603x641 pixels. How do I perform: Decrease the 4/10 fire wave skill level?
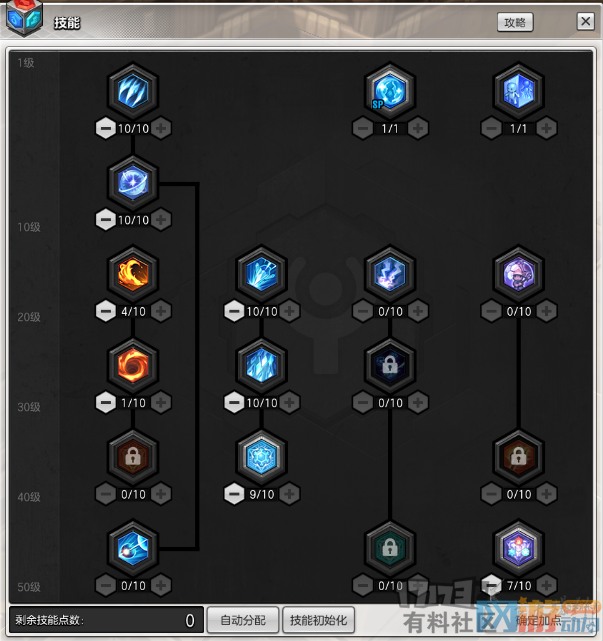[105, 312]
